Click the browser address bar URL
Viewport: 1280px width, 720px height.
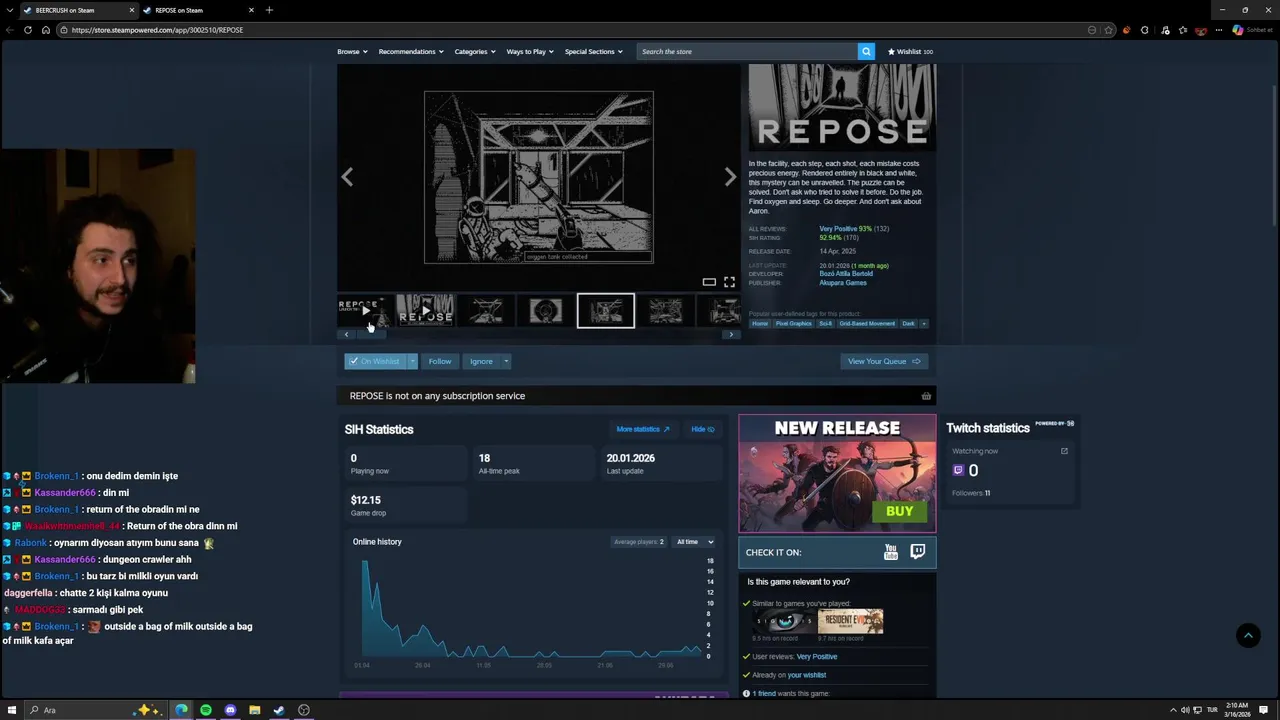coord(157,30)
